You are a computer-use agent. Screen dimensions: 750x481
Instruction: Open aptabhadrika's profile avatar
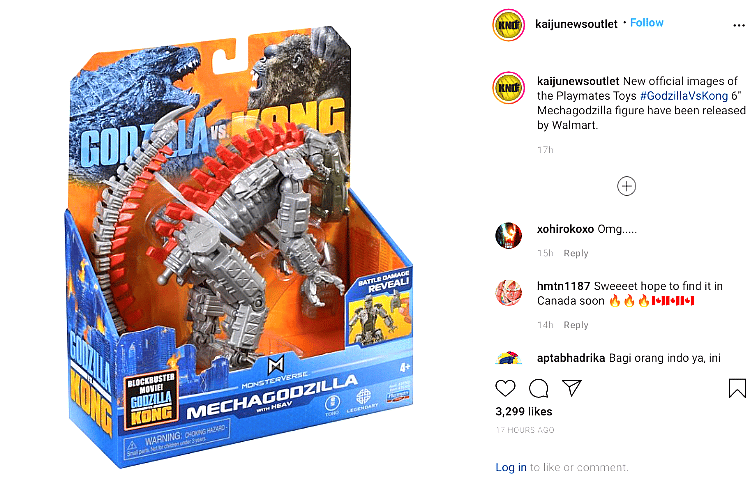[508, 358]
